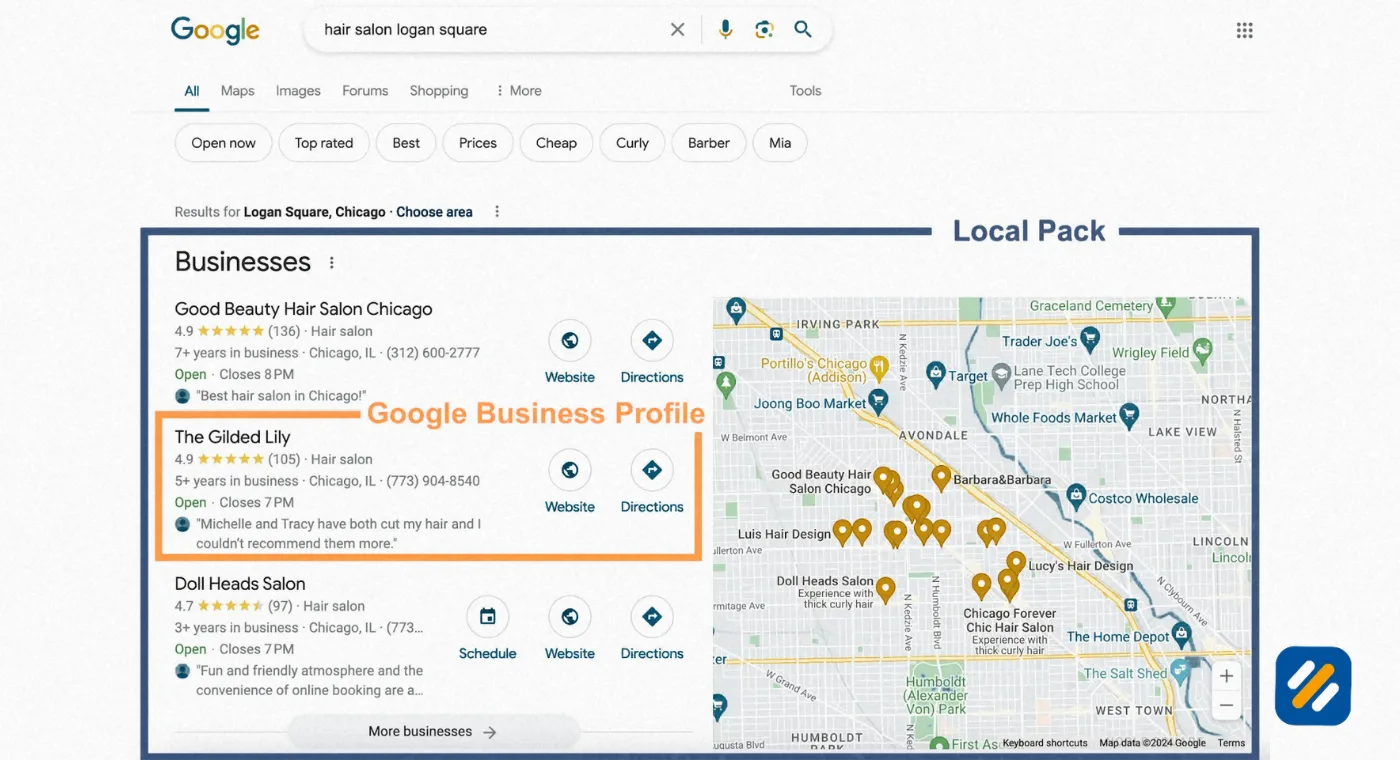Select the Trader Joe's map pin
The image size is (1400, 760).
1089,340
